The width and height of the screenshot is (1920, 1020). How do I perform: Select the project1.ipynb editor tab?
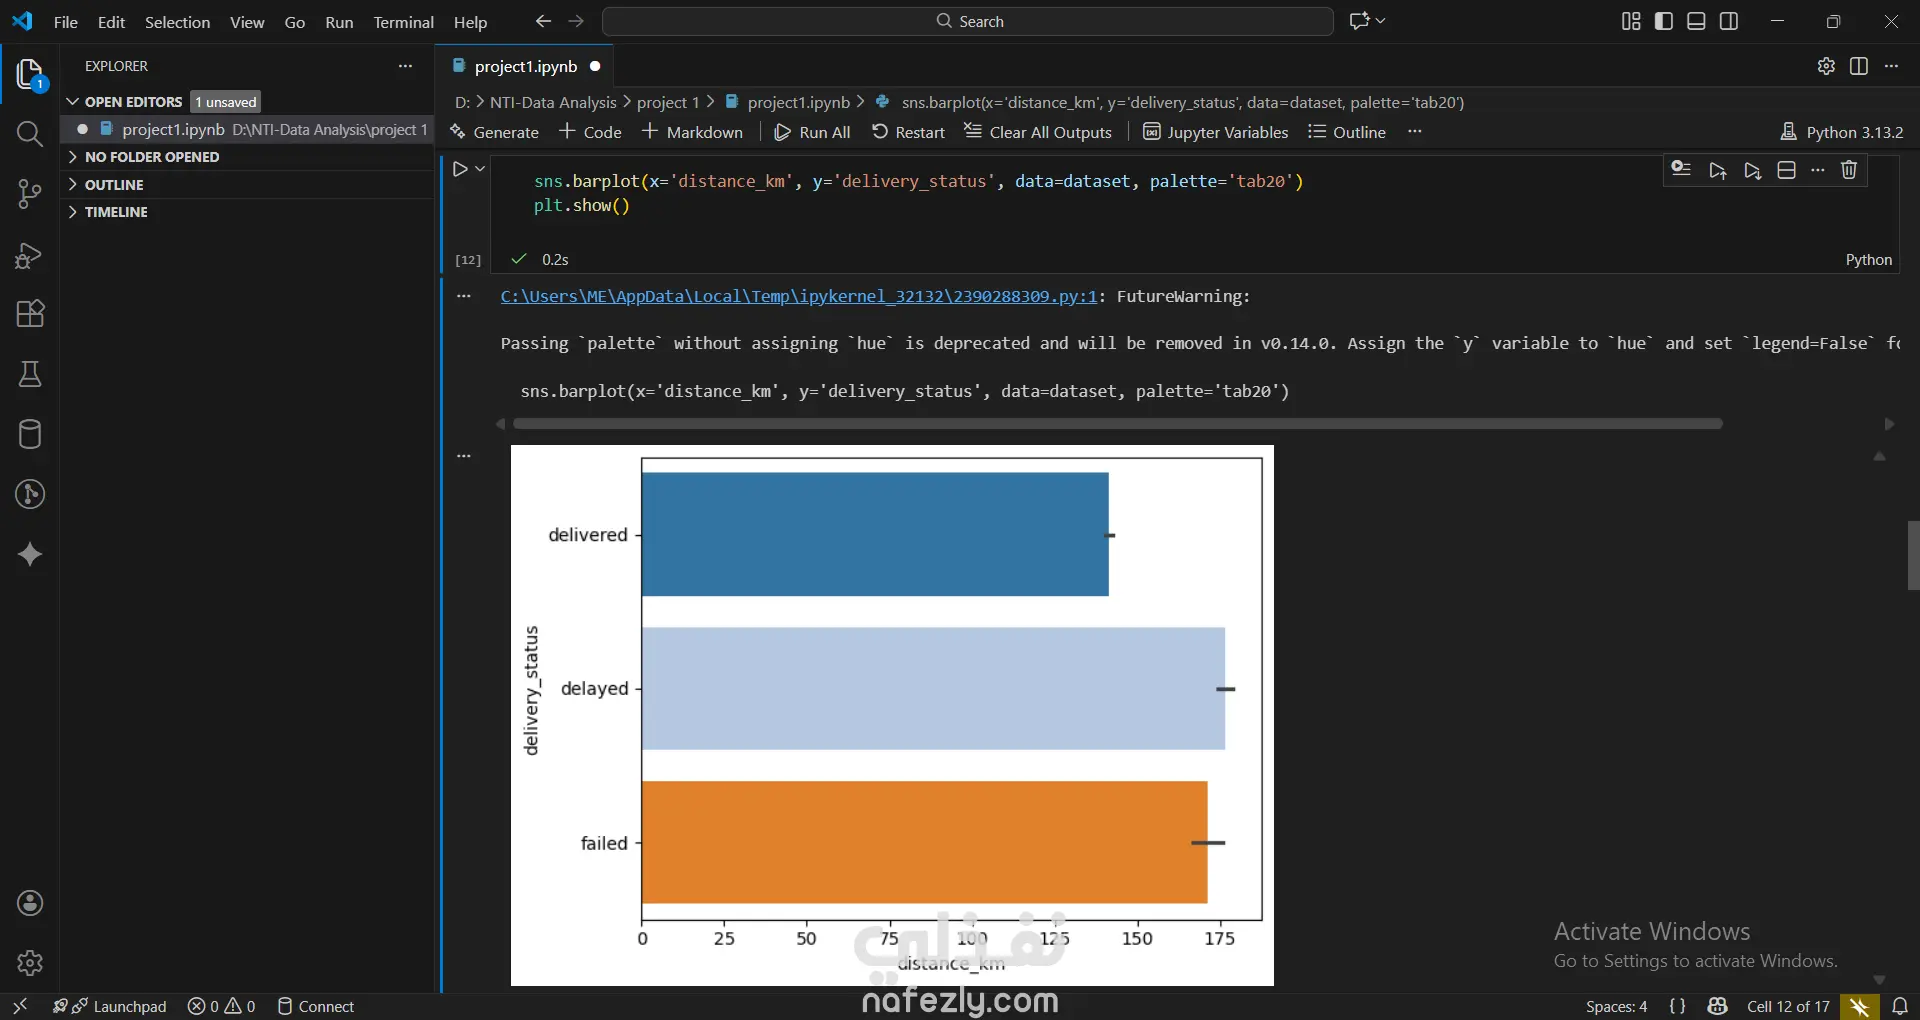(x=525, y=66)
